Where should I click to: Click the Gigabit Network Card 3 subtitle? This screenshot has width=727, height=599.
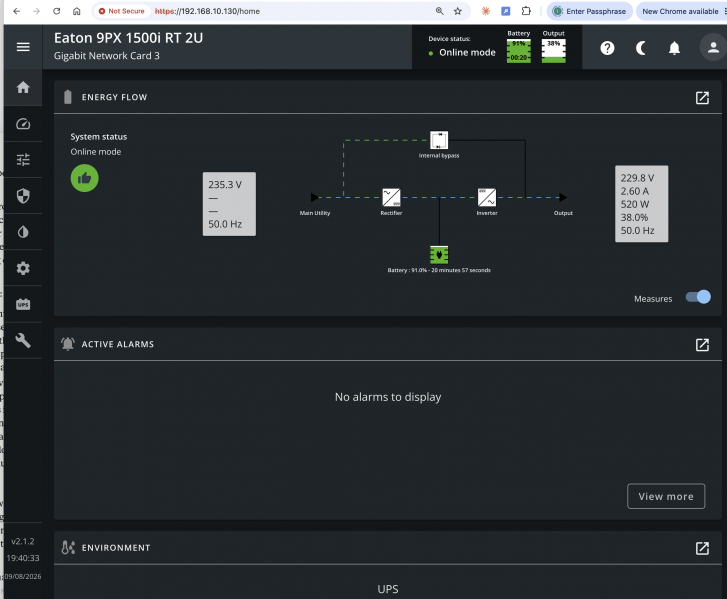click(x=107, y=56)
